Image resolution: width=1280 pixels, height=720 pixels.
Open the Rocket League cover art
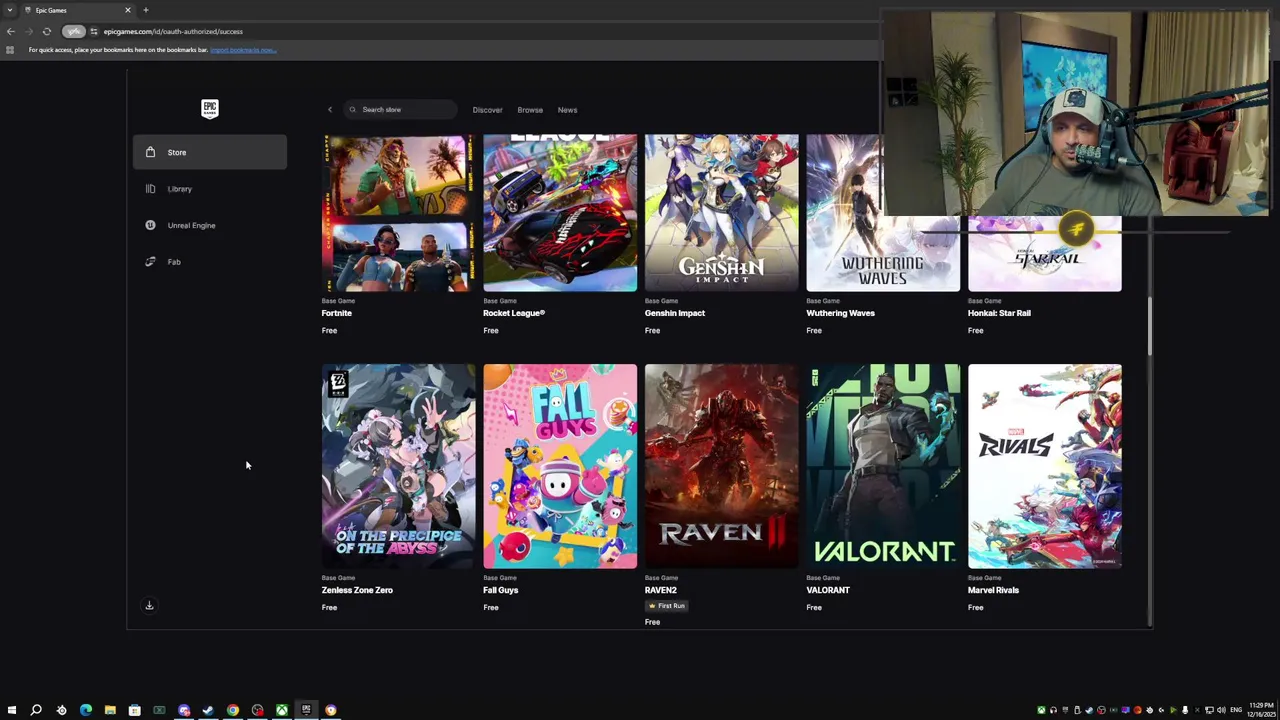coord(560,213)
